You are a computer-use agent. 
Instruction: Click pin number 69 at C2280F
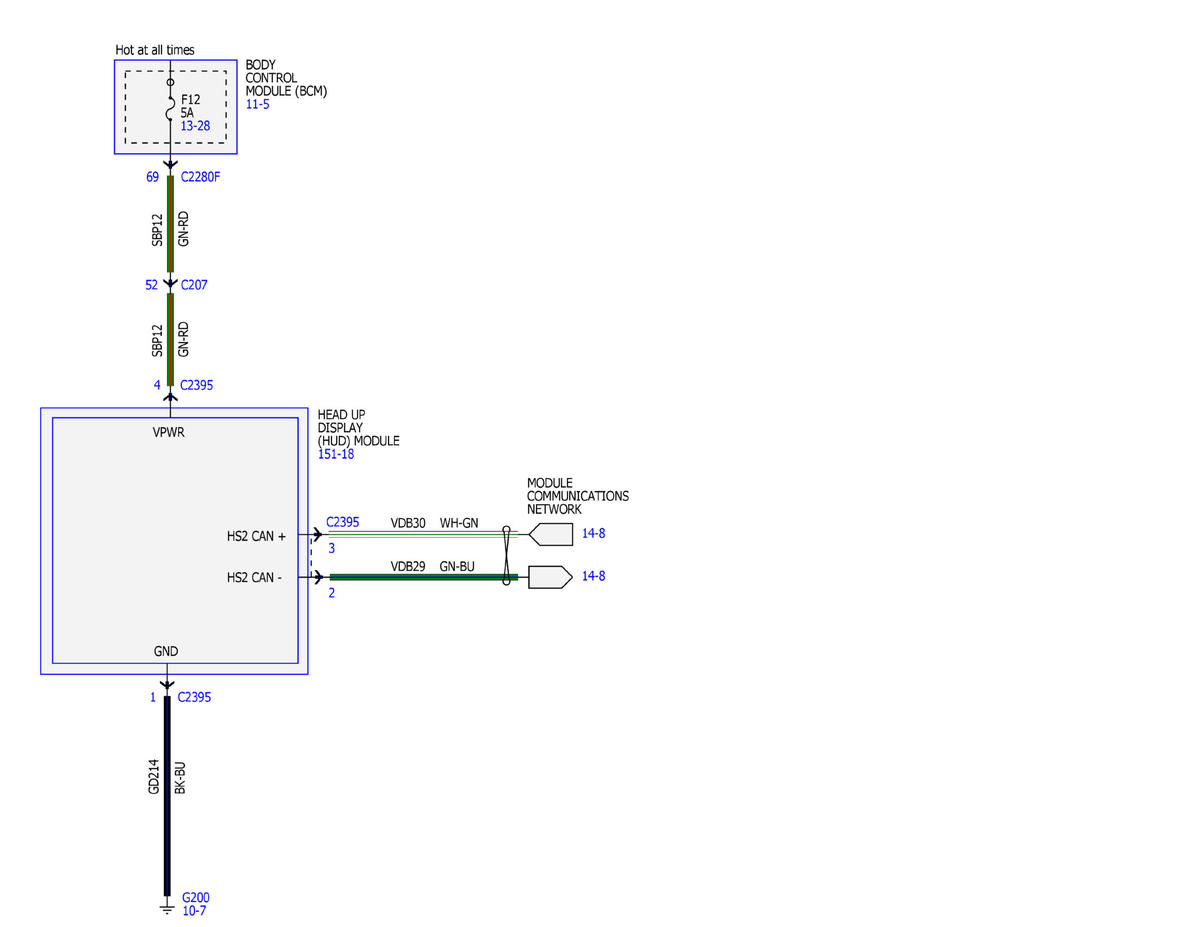(x=153, y=178)
